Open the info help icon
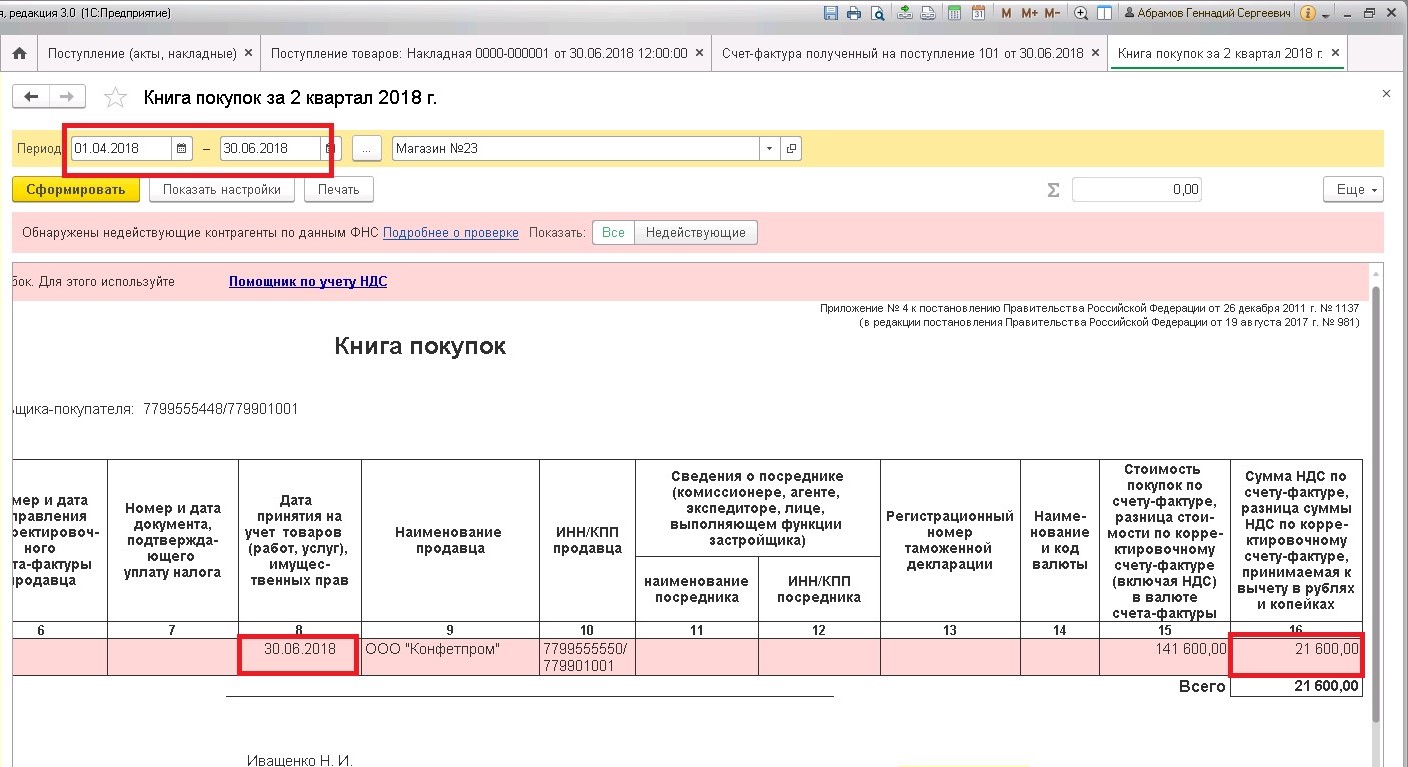The height and width of the screenshot is (767, 1408). click(x=1307, y=14)
